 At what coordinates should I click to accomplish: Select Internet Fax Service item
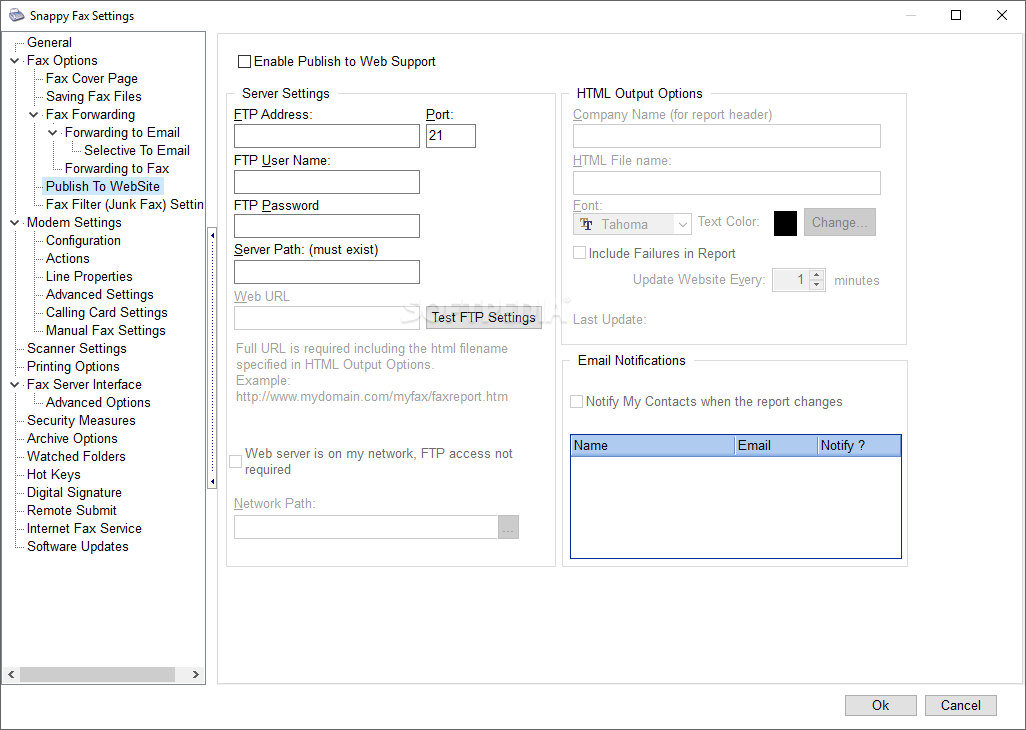pos(84,529)
